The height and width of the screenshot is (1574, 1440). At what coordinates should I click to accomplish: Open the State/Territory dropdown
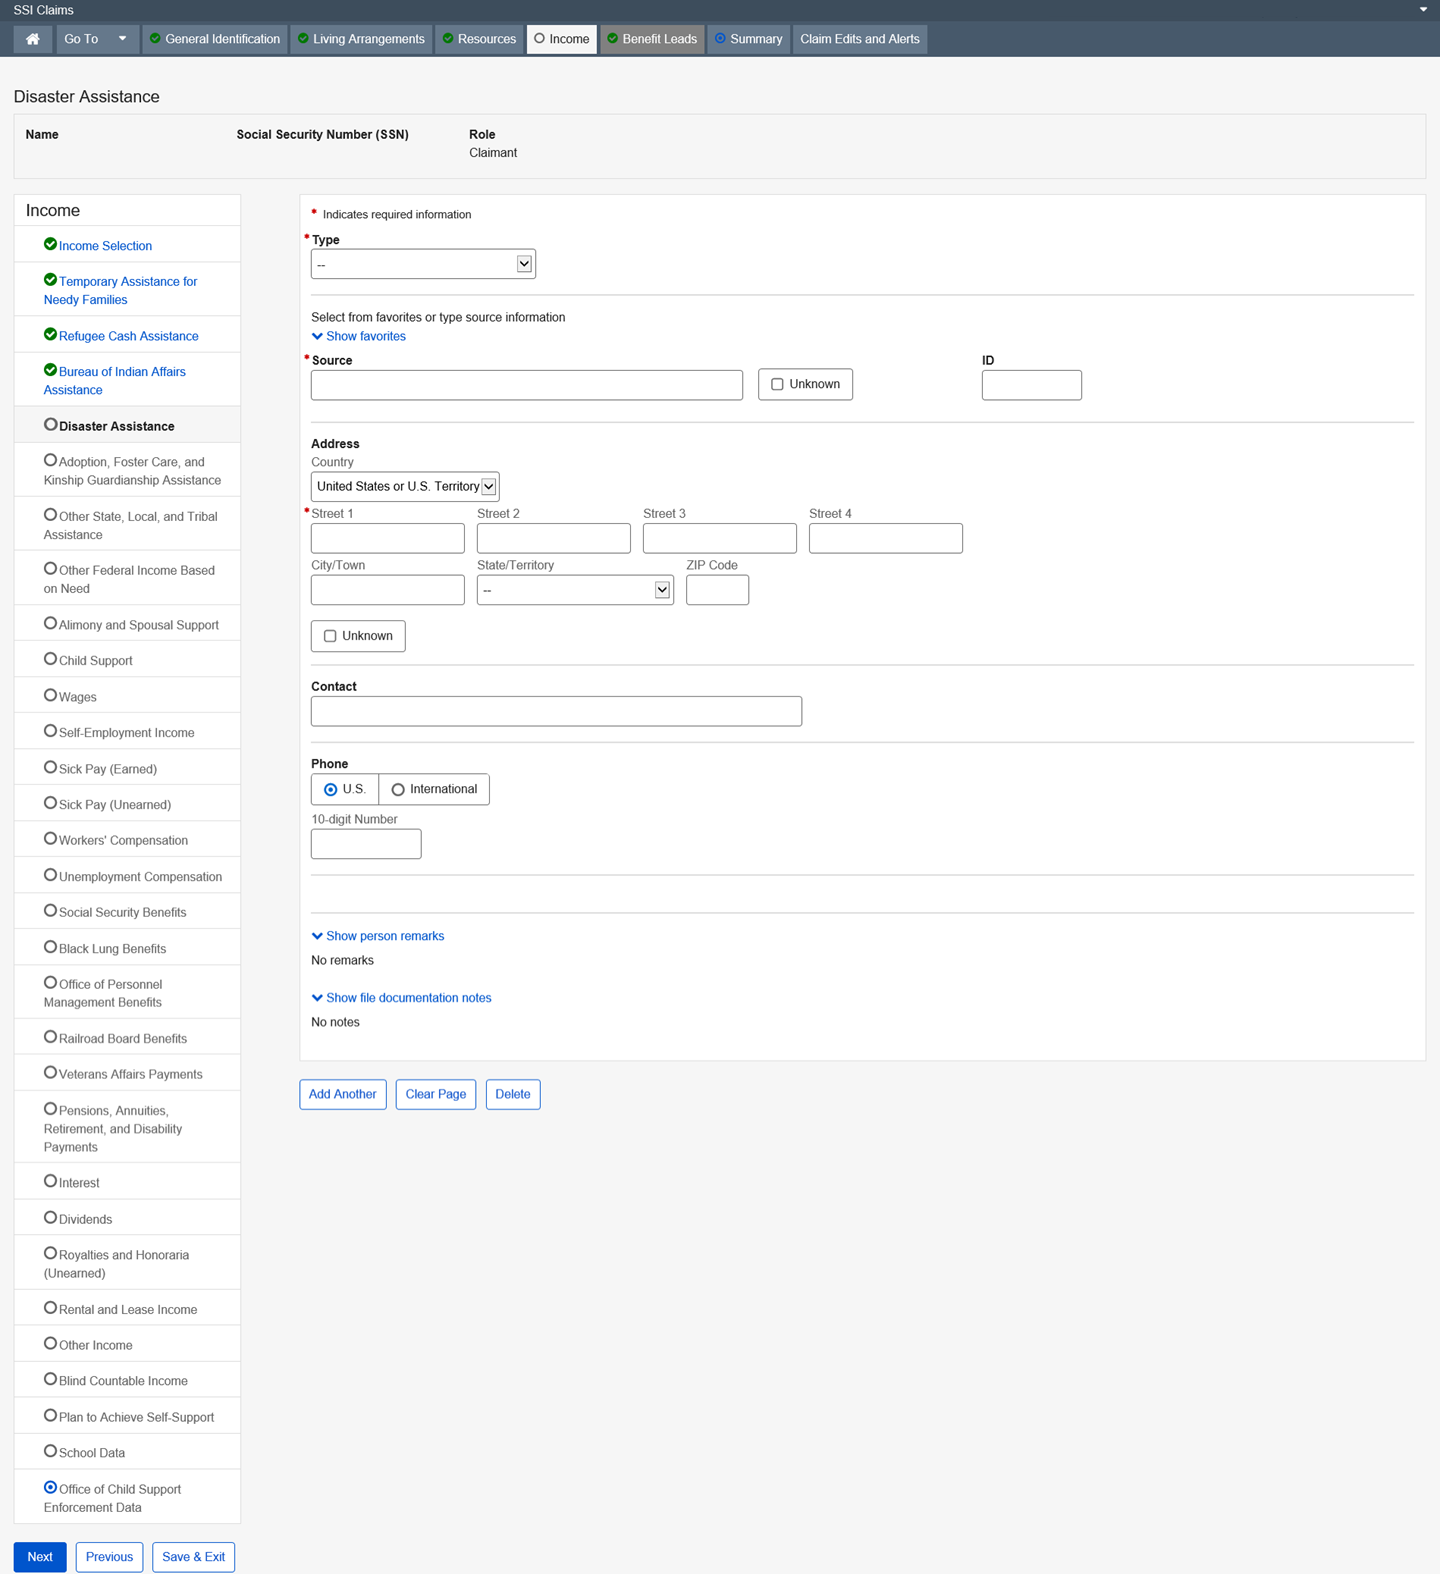pyautogui.click(x=575, y=590)
